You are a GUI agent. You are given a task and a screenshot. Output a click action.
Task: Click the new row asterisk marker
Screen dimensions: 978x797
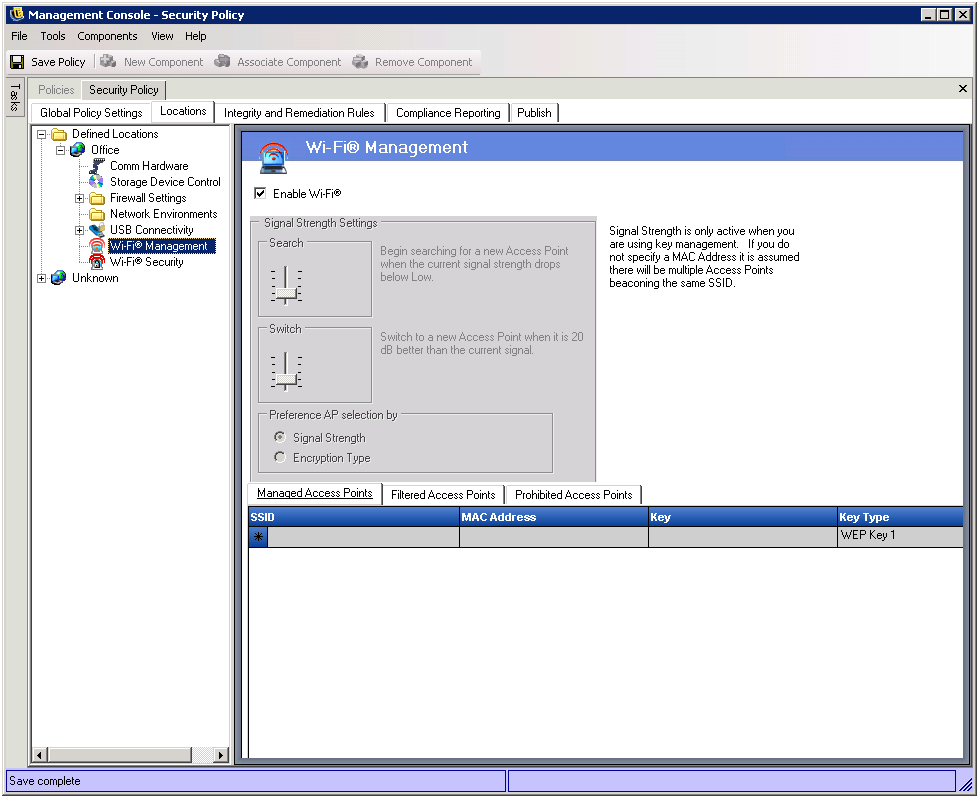click(258, 537)
